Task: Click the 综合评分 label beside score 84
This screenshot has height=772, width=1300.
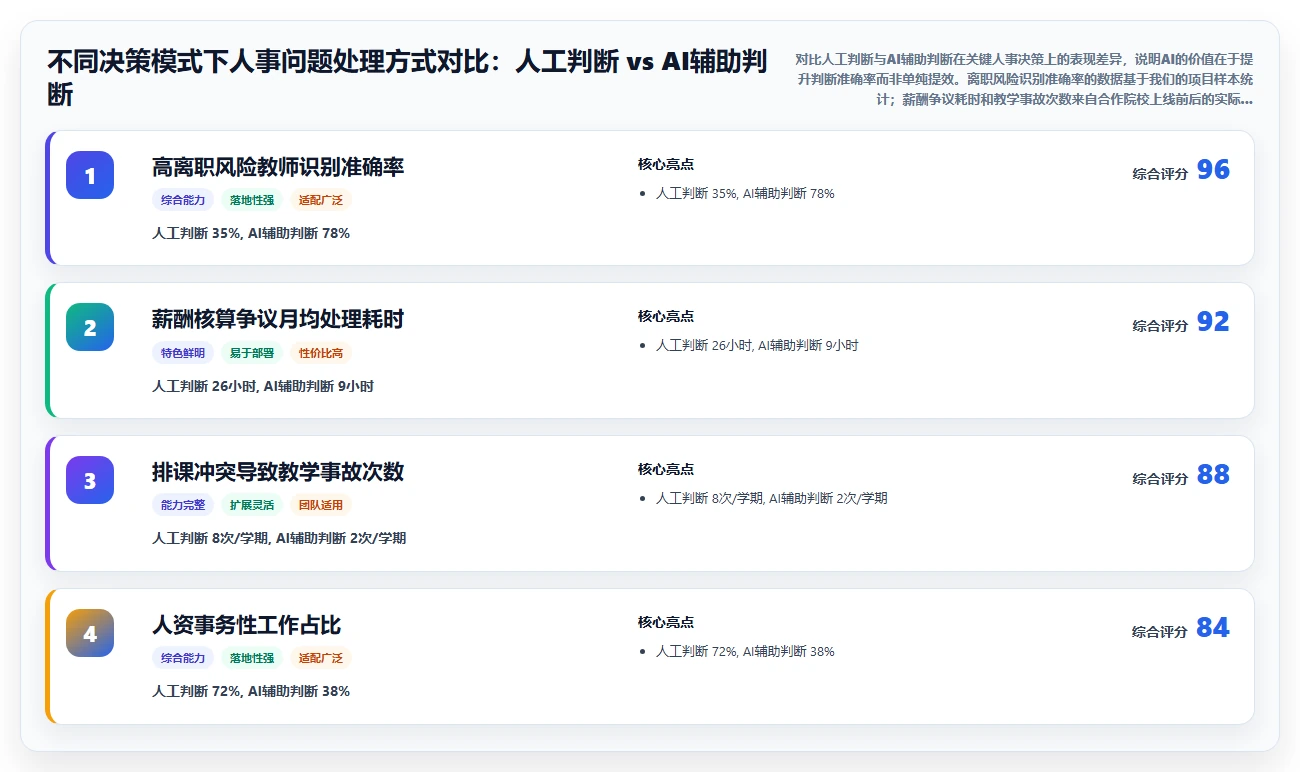Action: pos(1160,631)
